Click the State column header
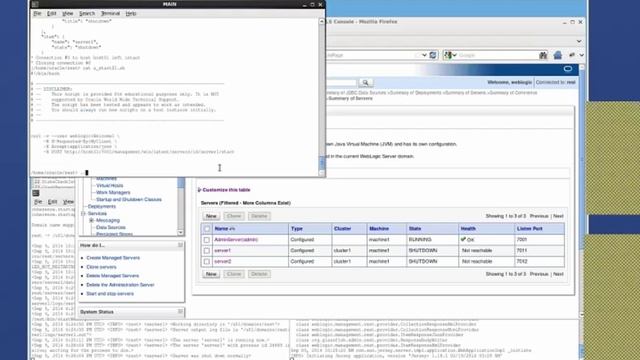This screenshot has height=360, width=640. point(415,229)
